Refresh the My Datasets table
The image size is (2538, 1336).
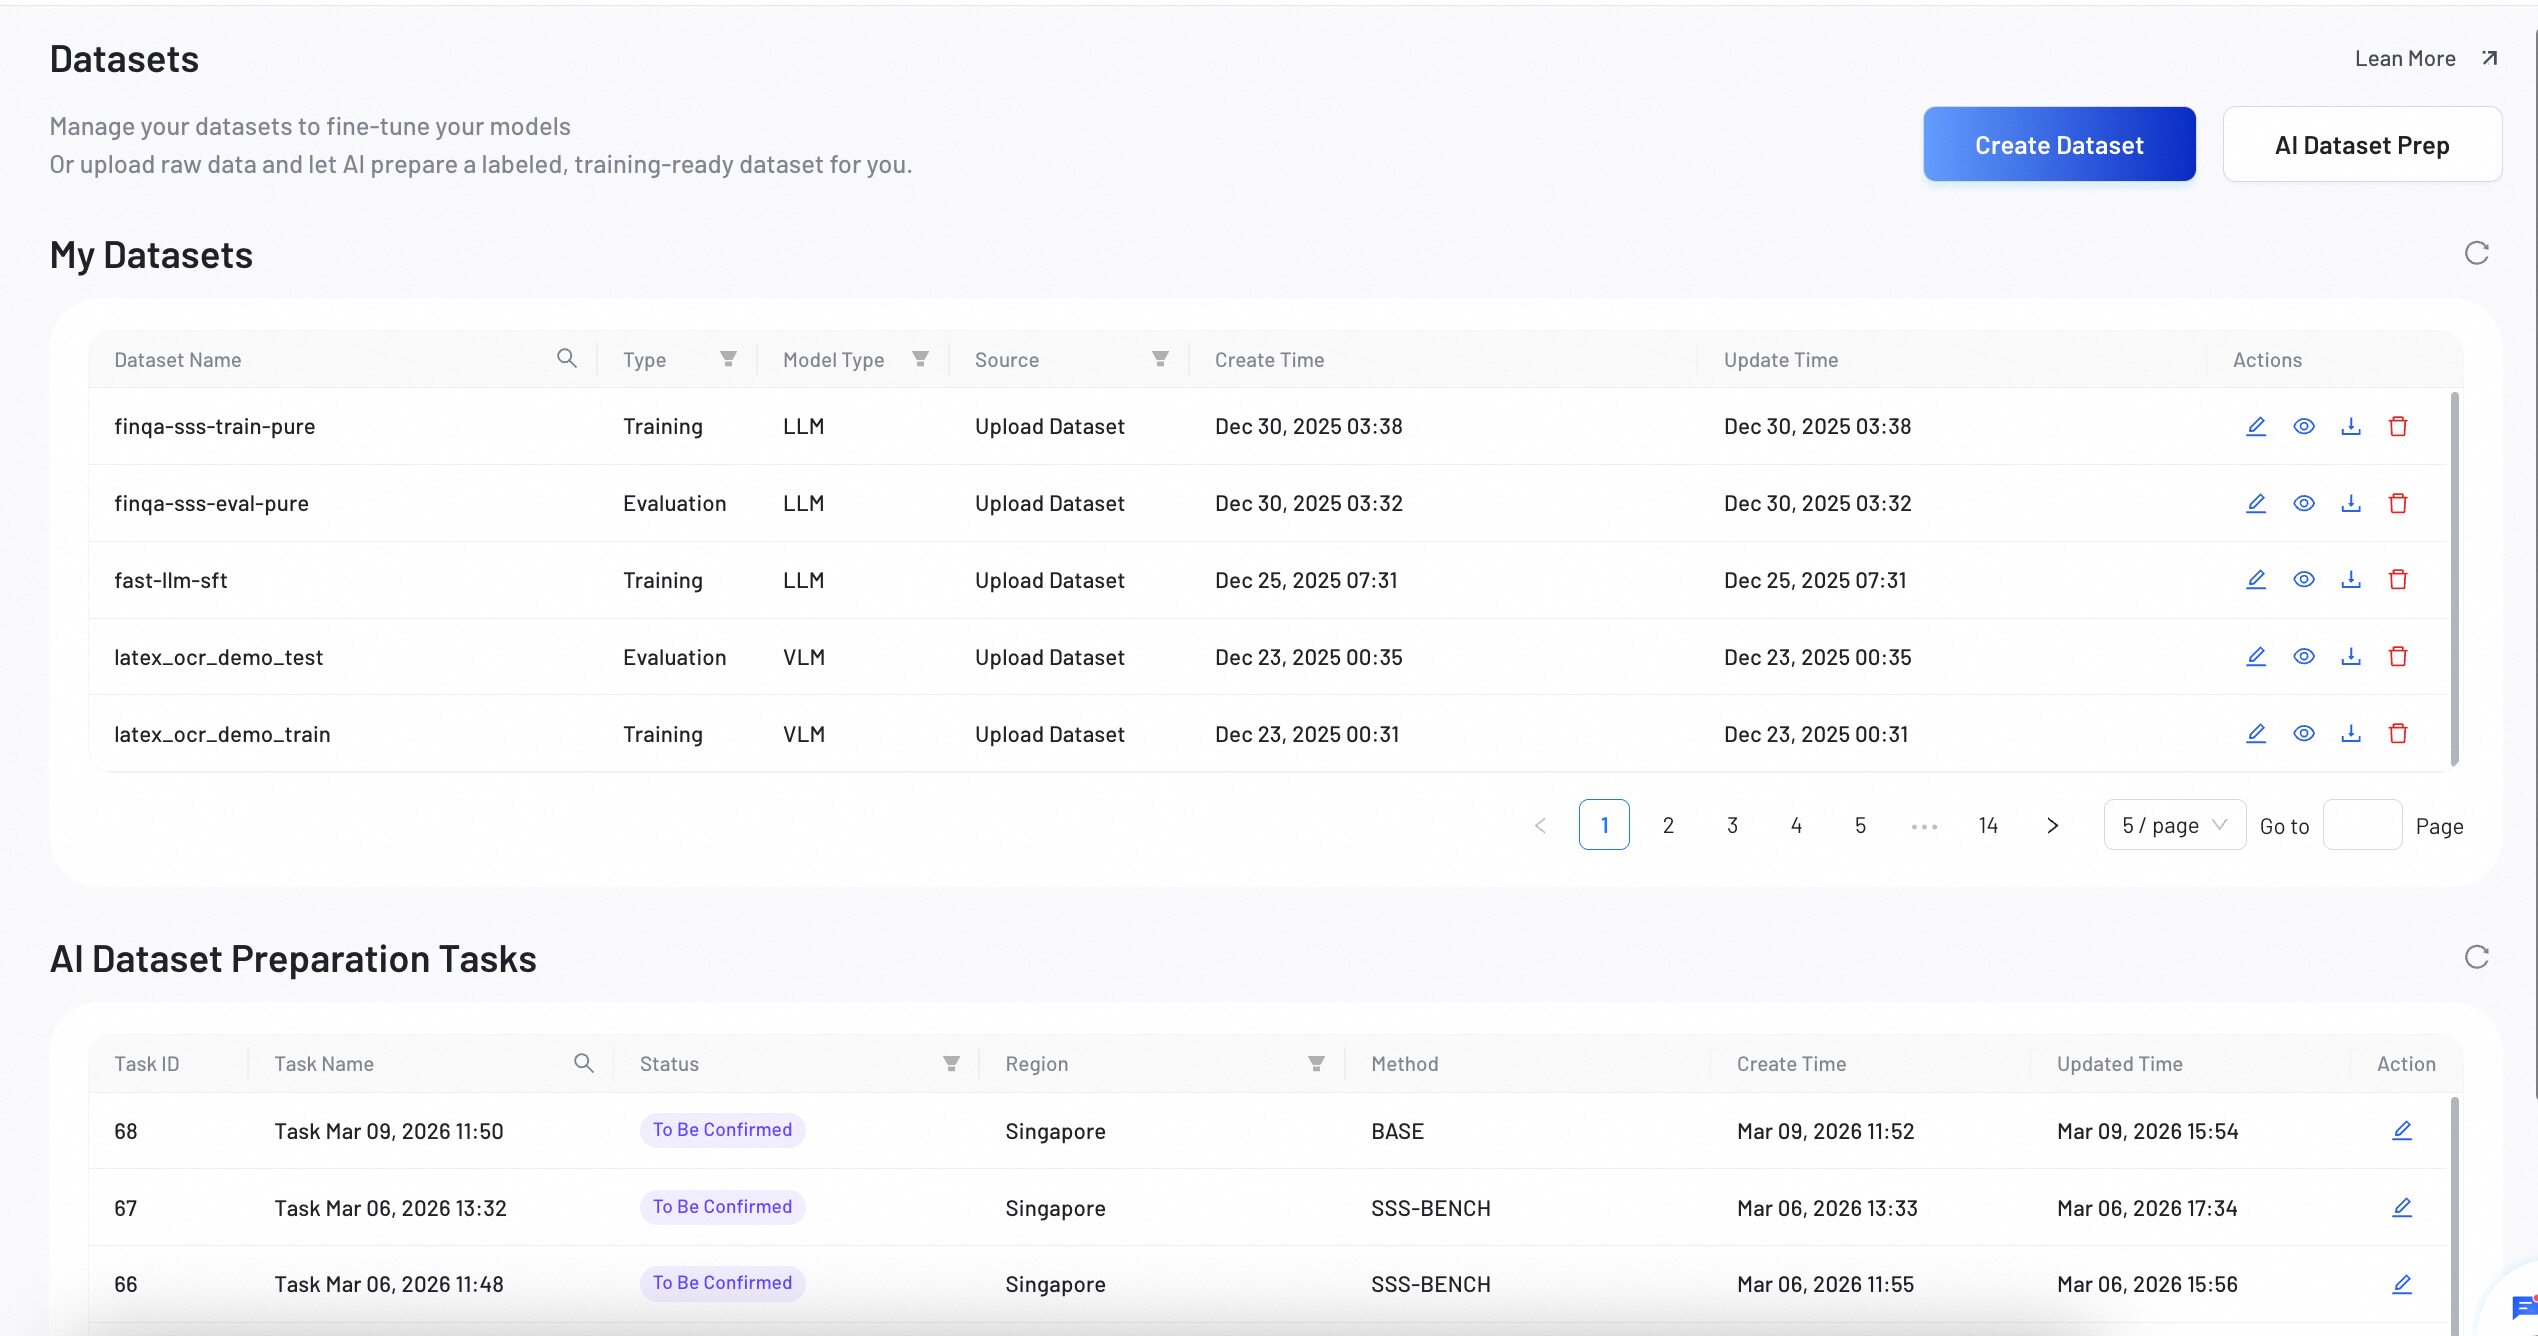click(x=2476, y=253)
